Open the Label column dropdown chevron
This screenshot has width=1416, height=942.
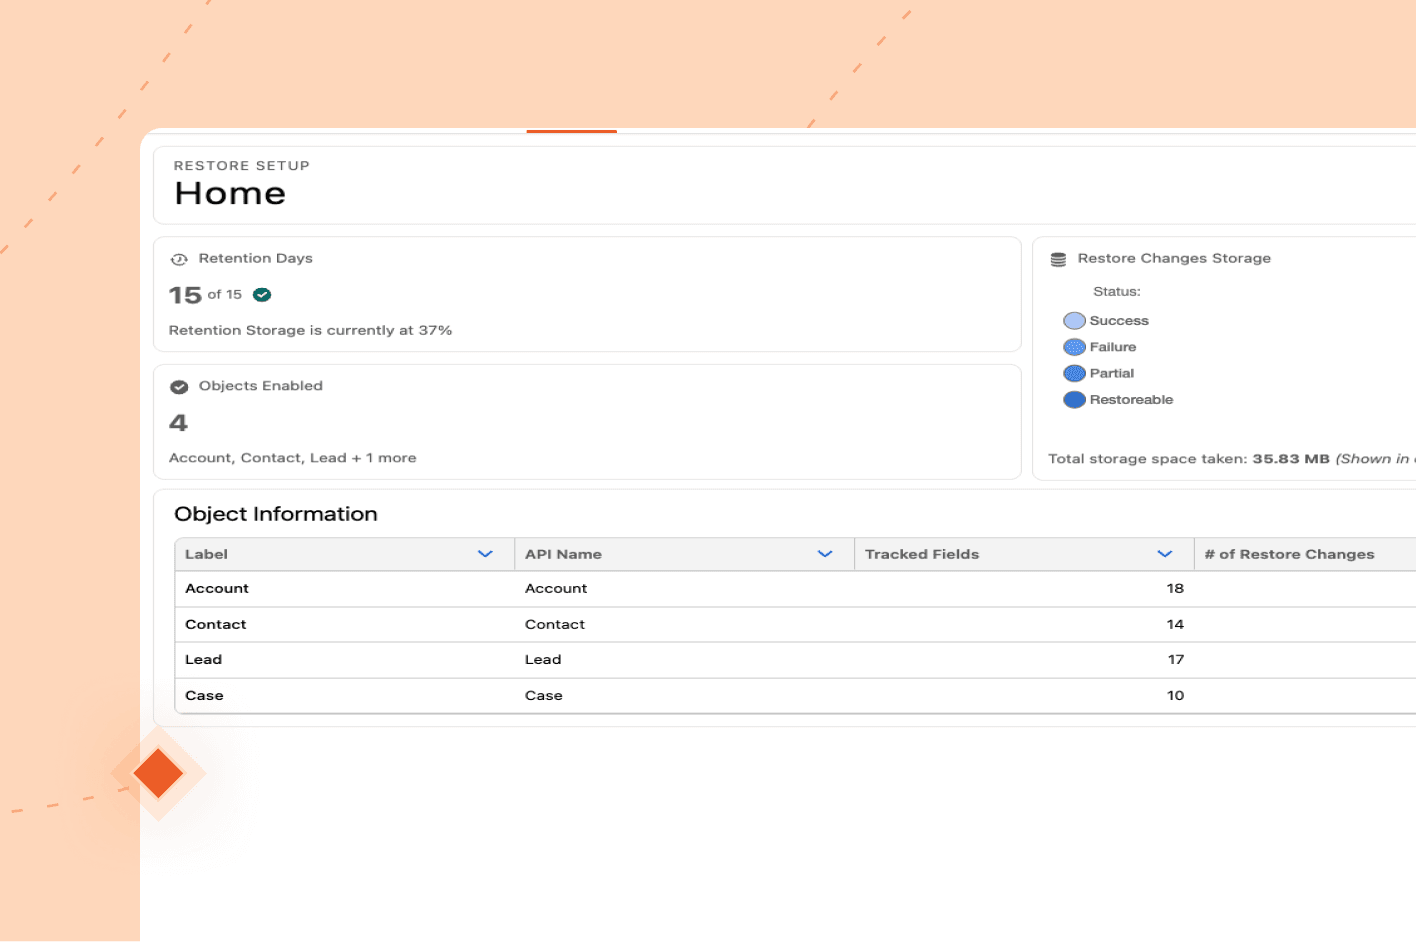pyautogui.click(x=485, y=554)
